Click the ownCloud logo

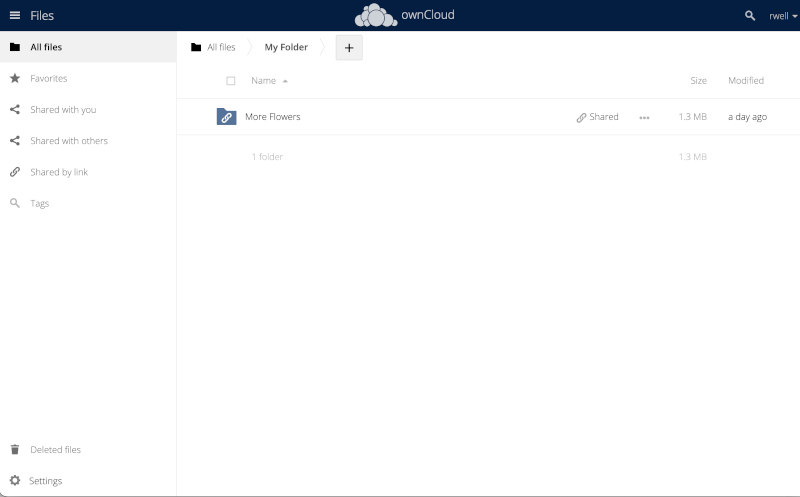coord(405,15)
